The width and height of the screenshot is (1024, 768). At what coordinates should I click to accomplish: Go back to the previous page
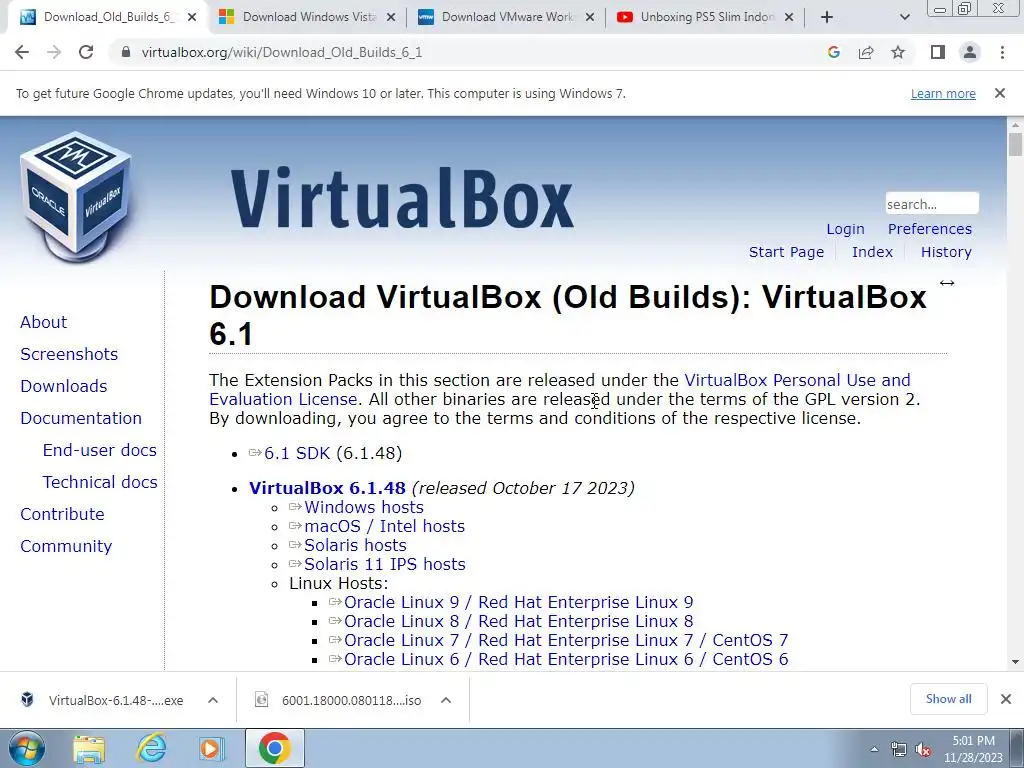[22, 52]
